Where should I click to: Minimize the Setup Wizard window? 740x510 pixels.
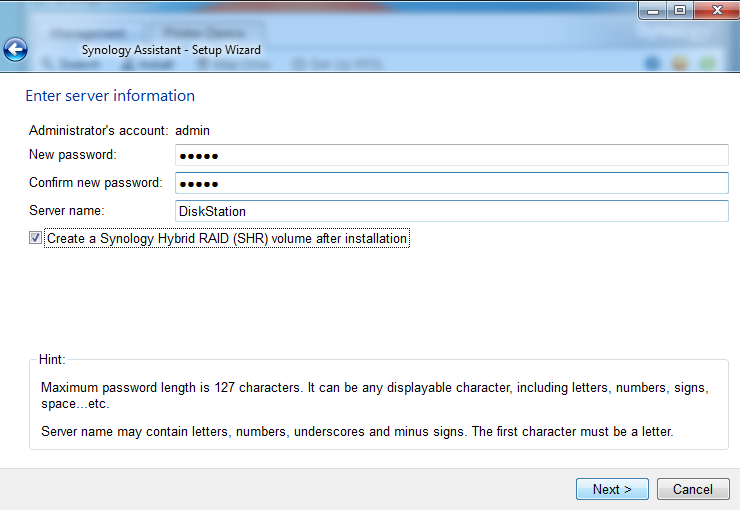tap(653, 10)
